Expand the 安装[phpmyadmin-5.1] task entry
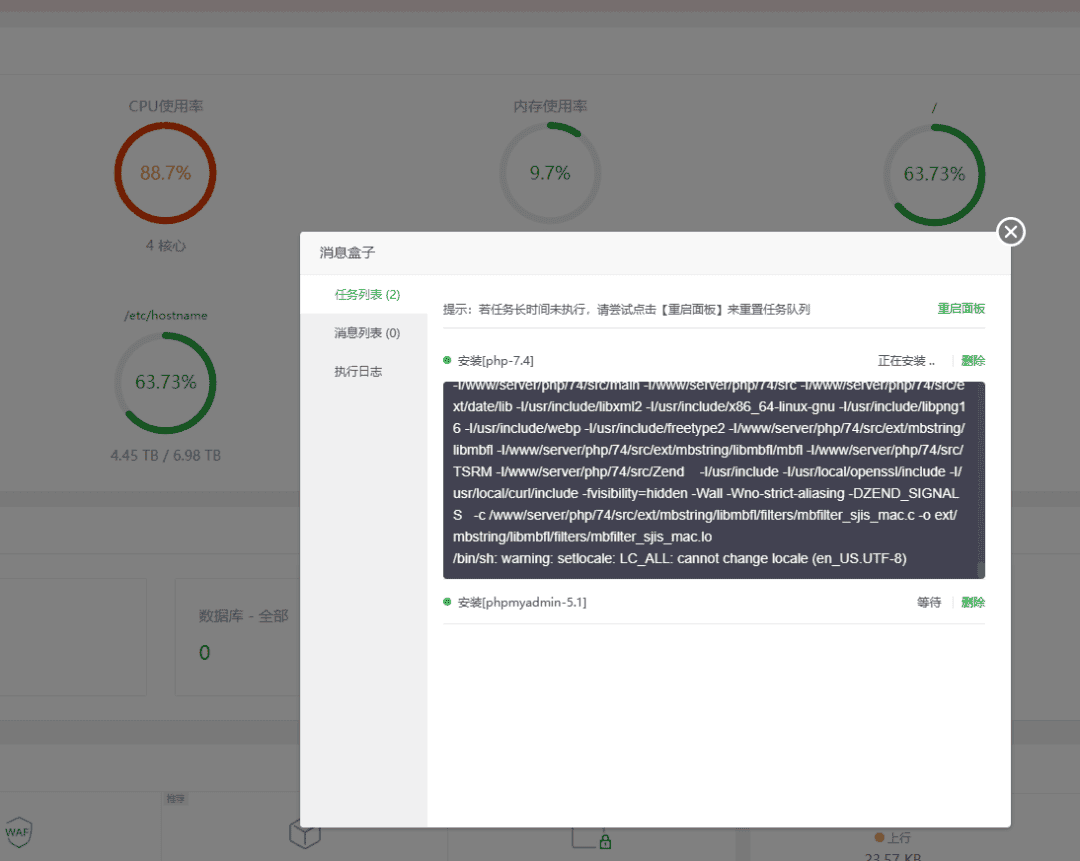 click(x=522, y=603)
